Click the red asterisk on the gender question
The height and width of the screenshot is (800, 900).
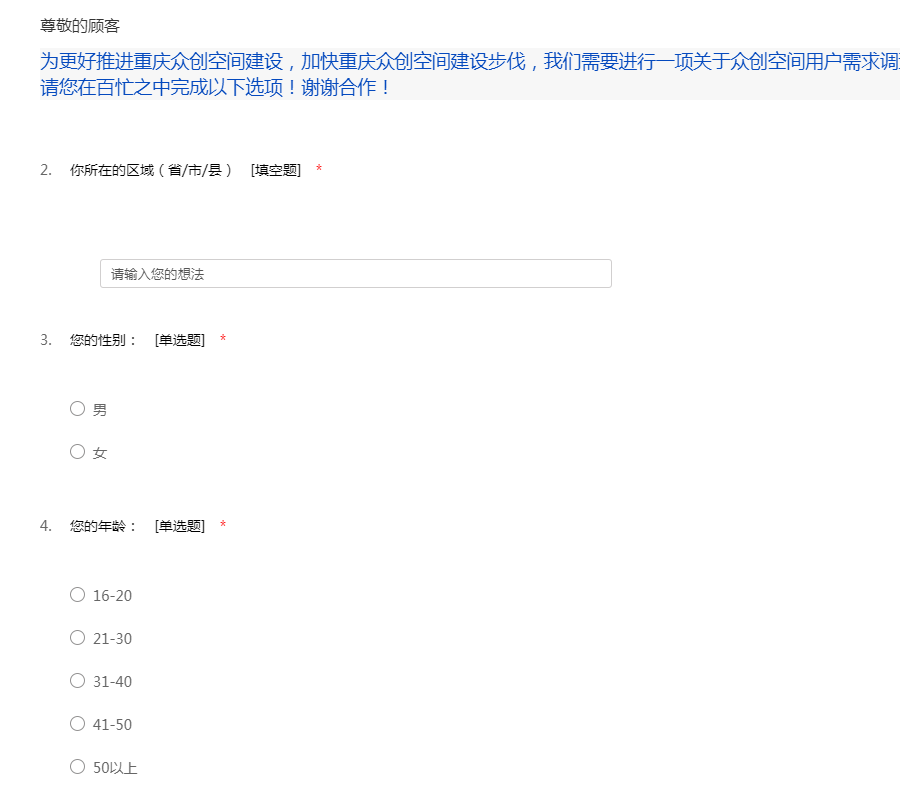pyautogui.click(x=223, y=340)
